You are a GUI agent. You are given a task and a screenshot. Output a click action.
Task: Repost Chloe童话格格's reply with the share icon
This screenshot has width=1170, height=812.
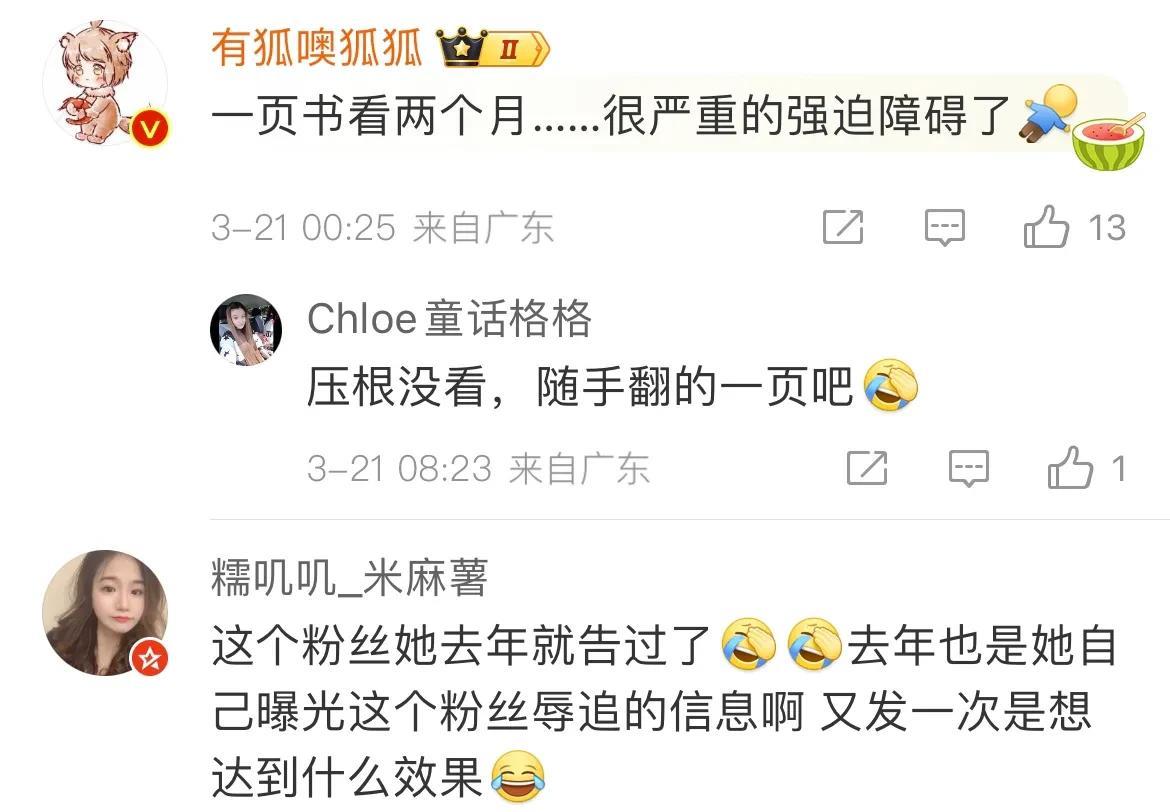coord(867,468)
